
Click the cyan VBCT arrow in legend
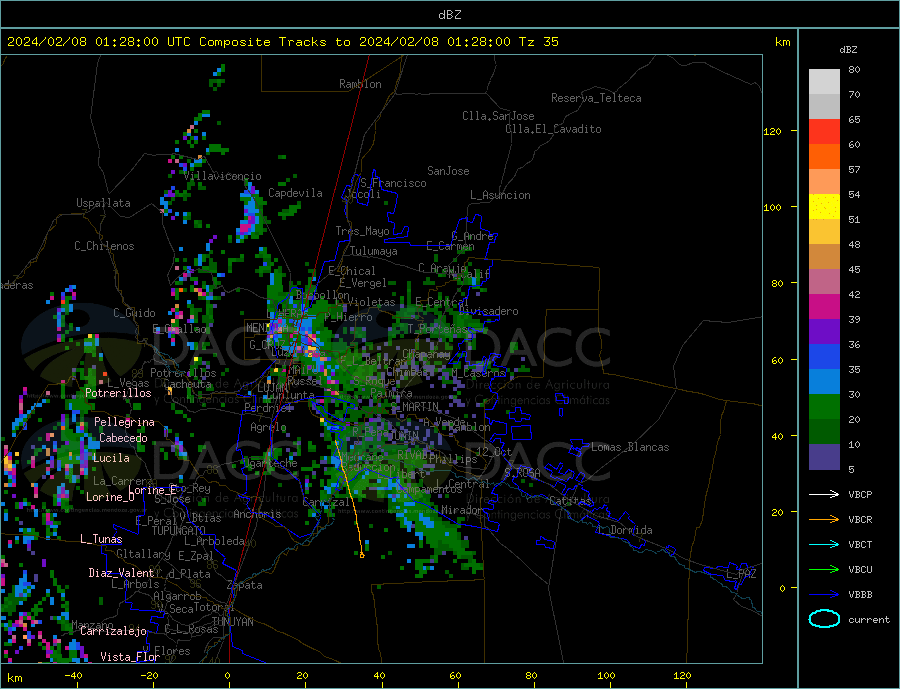(x=824, y=544)
